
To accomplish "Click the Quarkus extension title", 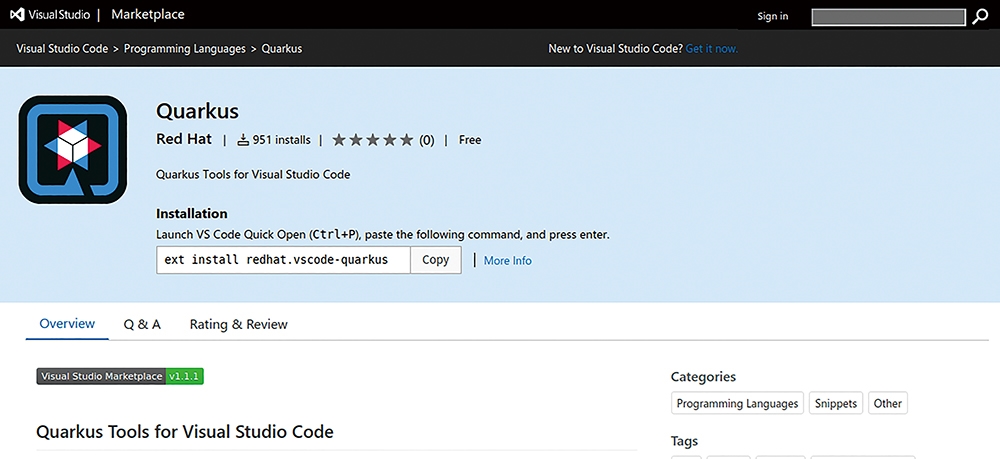I will (x=197, y=112).
